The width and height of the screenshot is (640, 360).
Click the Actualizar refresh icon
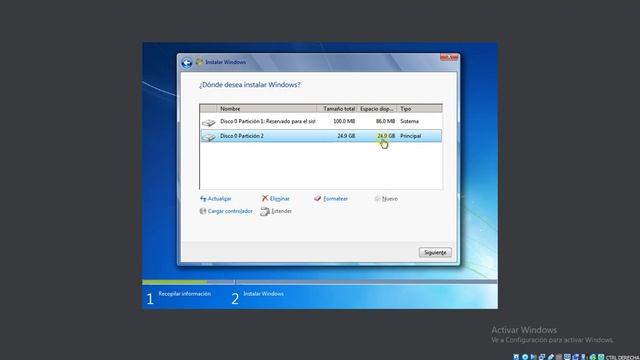pyautogui.click(x=203, y=199)
